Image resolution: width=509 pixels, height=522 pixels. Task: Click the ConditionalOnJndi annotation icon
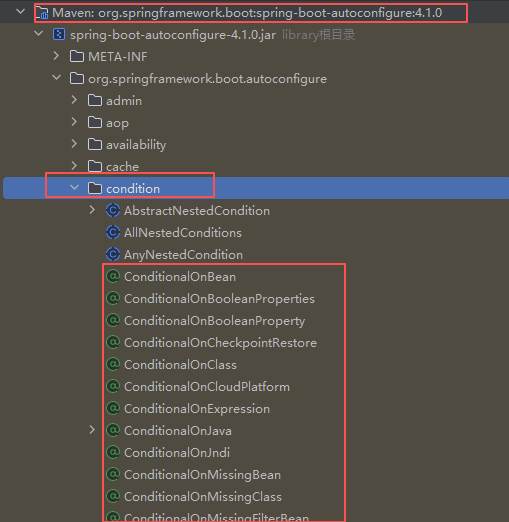point(113,452)
